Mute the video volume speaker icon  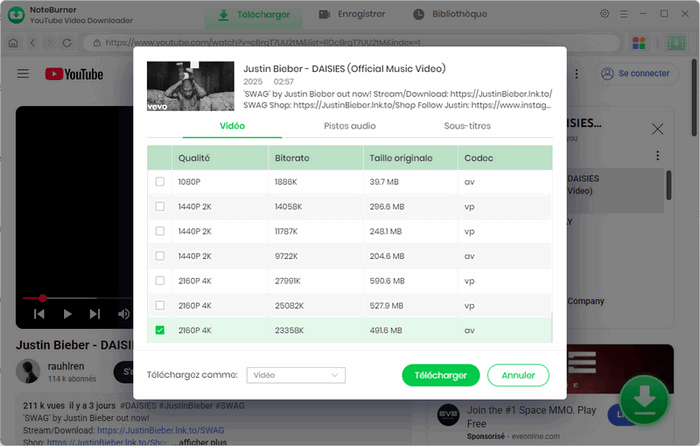pos(124,314)
